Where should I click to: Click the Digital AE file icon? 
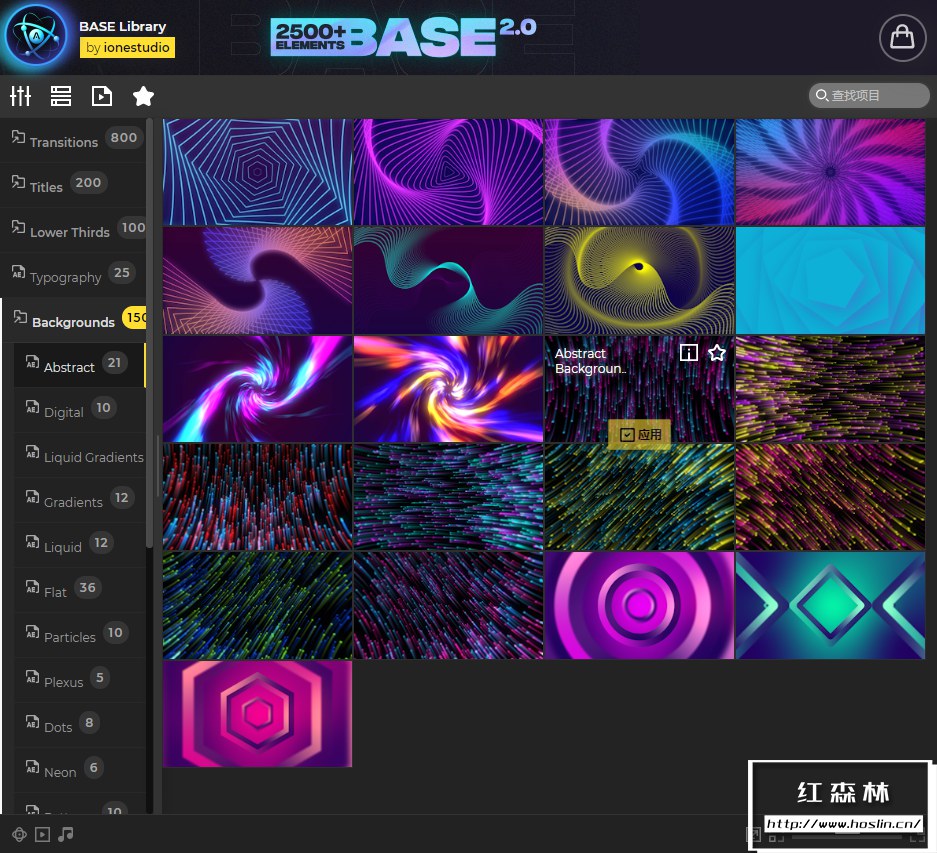(32, 407)
